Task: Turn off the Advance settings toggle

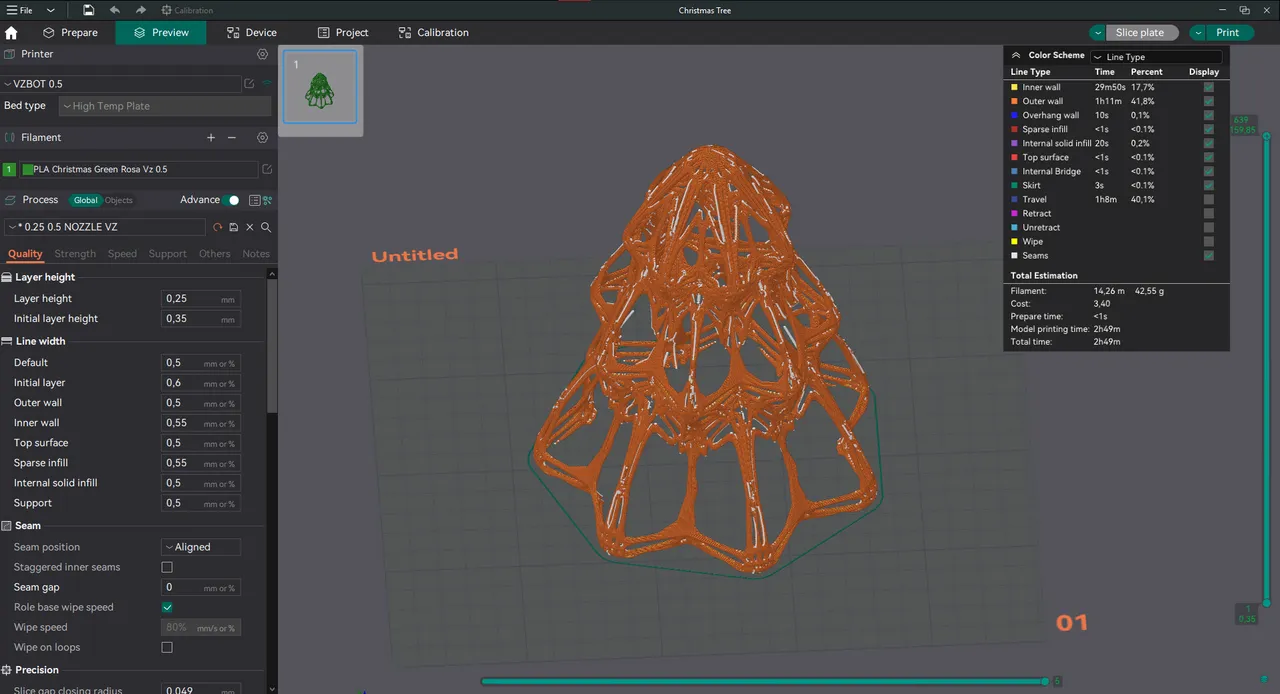Action: (229, 200)
